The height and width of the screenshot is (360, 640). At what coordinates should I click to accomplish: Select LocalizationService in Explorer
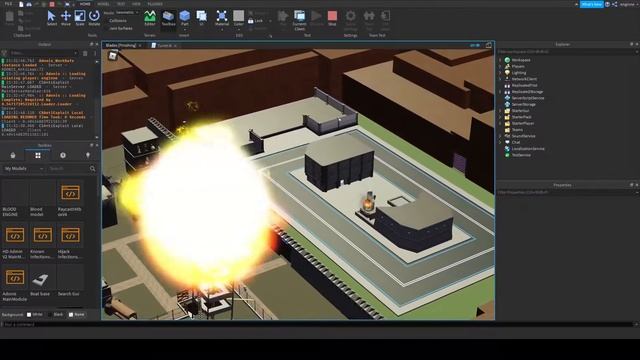[x=528, y=149]
